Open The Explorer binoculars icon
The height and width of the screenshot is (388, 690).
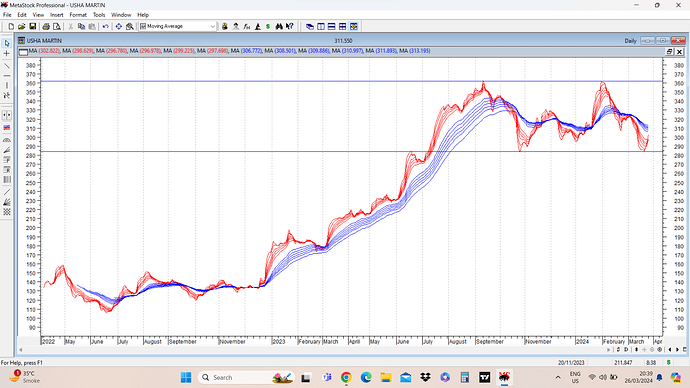(x=279, y=26)
